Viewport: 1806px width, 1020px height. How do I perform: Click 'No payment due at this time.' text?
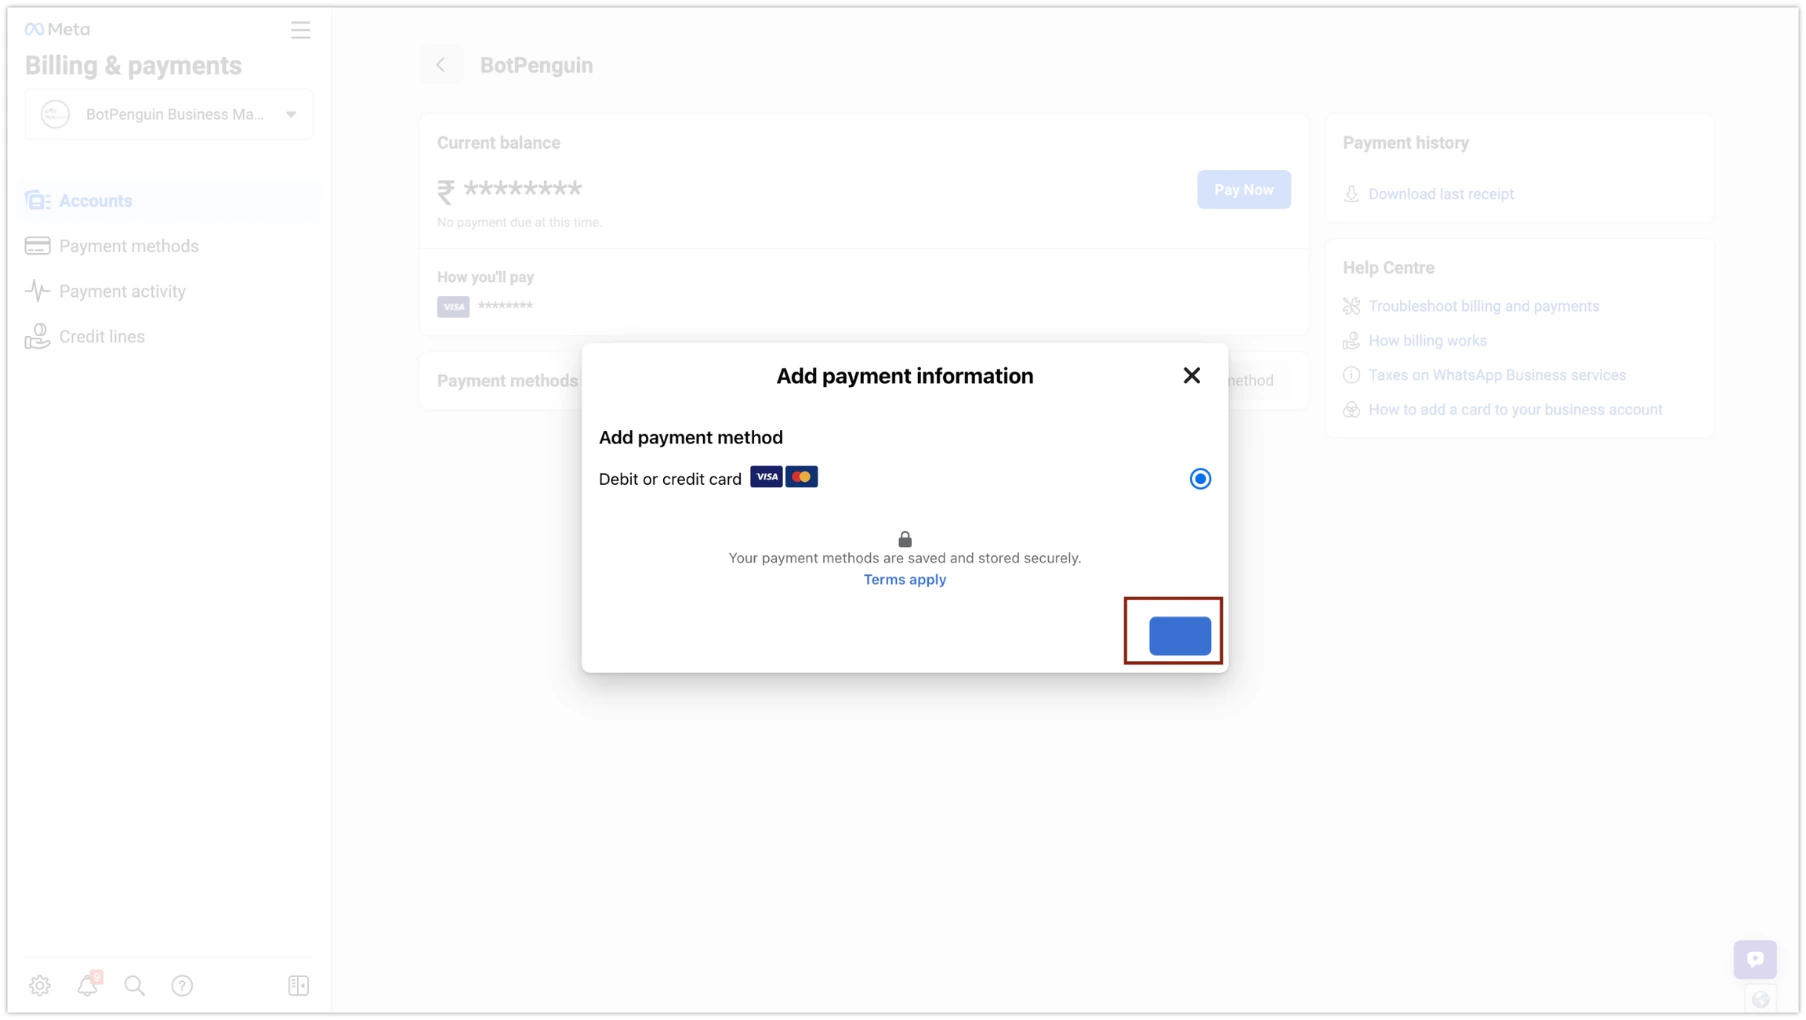click(519, 222)
